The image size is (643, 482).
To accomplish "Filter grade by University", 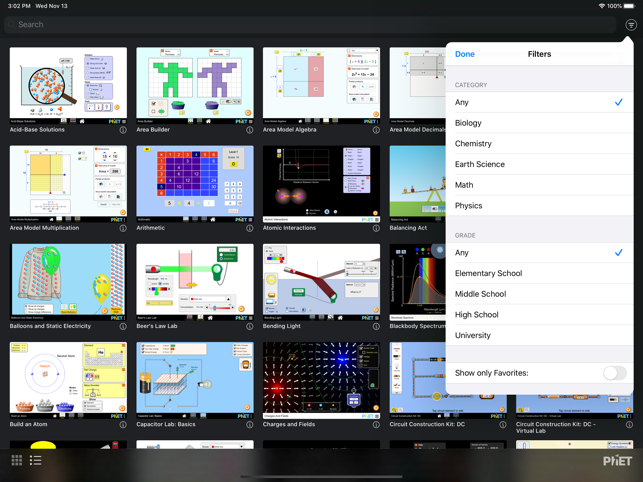I will coord(539,336).
